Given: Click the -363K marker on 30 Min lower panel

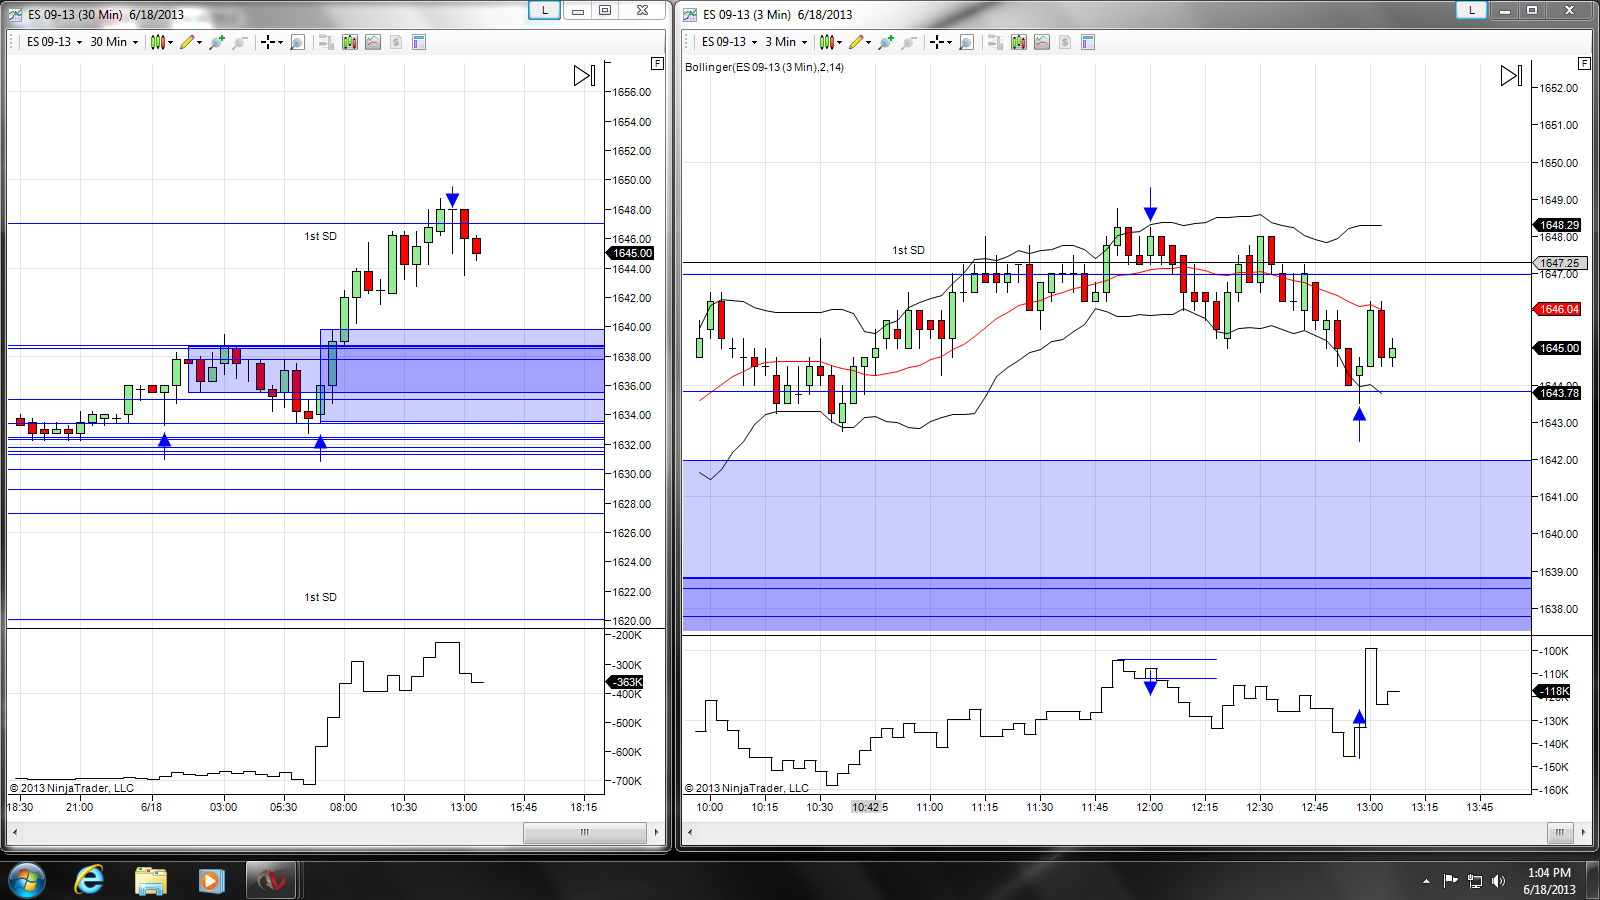Looking at the screenshot, I should click(x=627, y=682).
